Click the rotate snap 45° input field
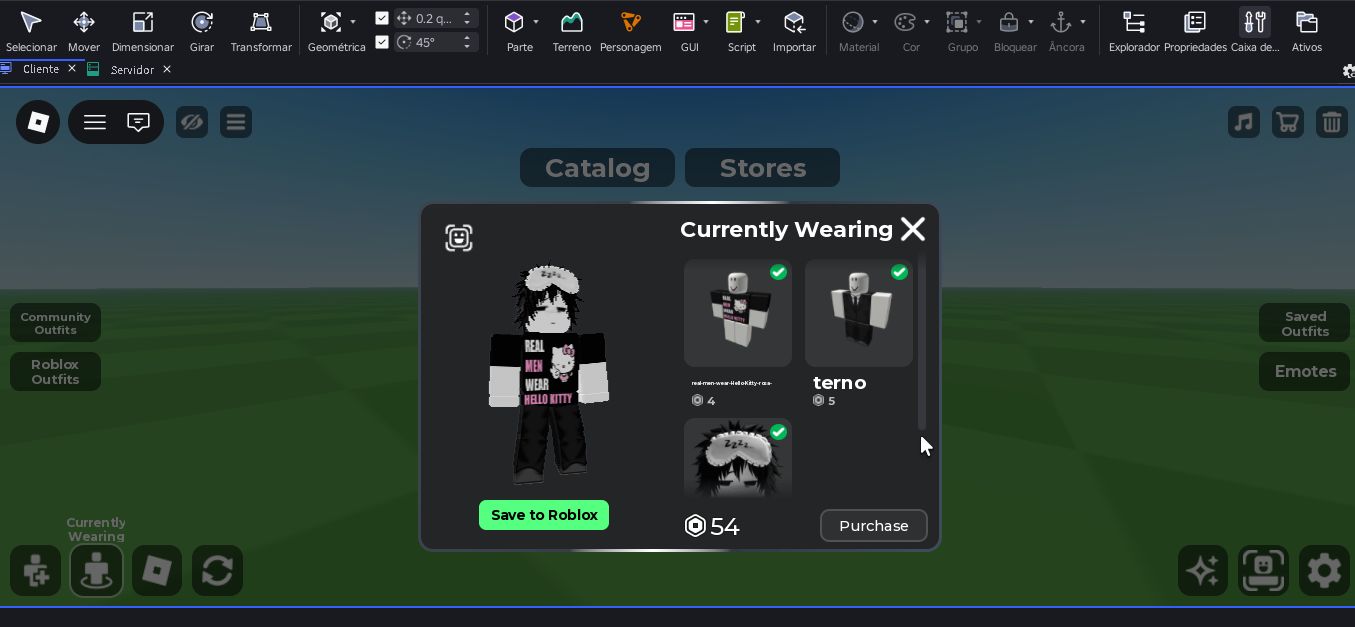This screenshot has height=627, width=1355. (x=436, y=41)
